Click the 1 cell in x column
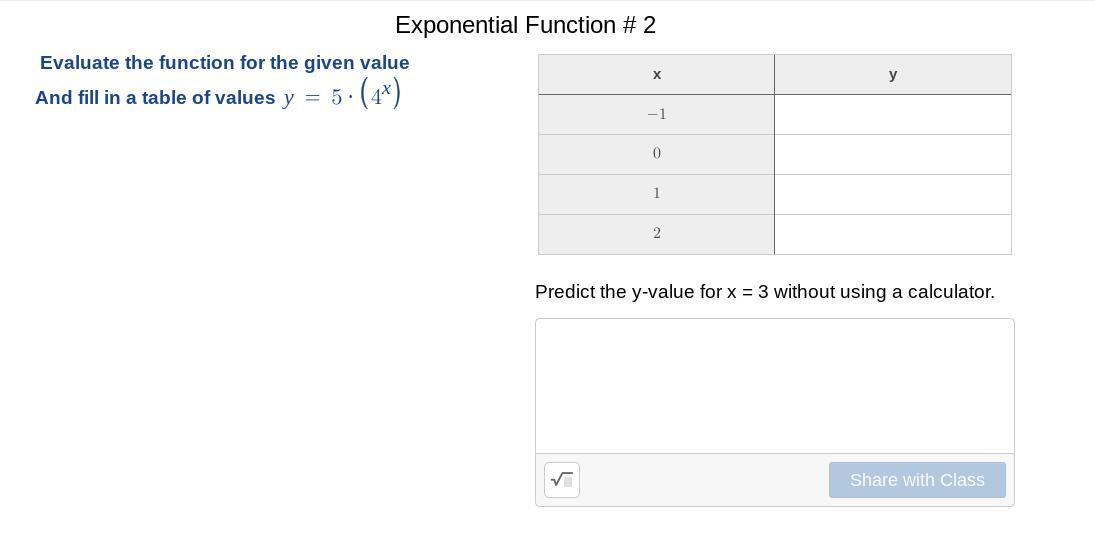1095x559 pixels. coord(656,194)
